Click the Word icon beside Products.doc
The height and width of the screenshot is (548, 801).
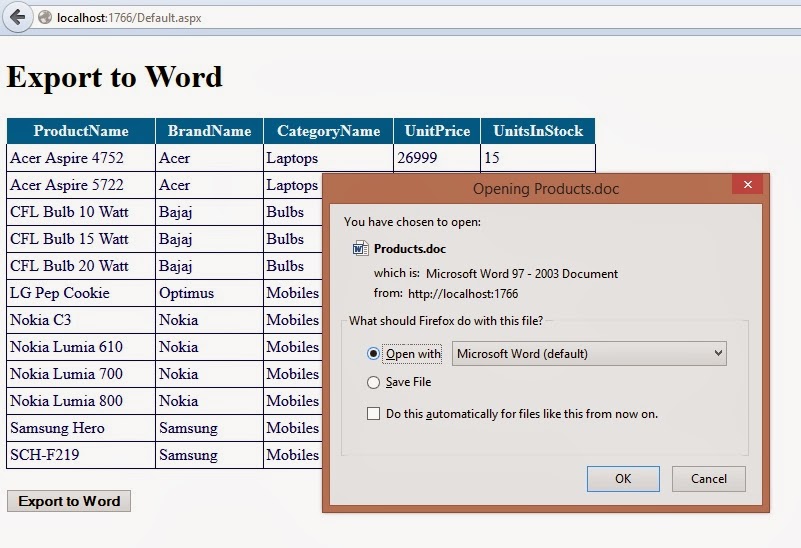[360, 249]
